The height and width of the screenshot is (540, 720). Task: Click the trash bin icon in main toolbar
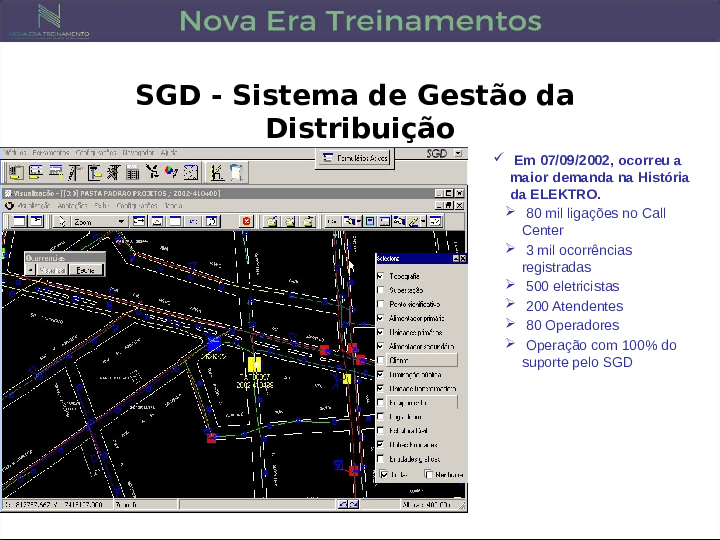(236, 172)
